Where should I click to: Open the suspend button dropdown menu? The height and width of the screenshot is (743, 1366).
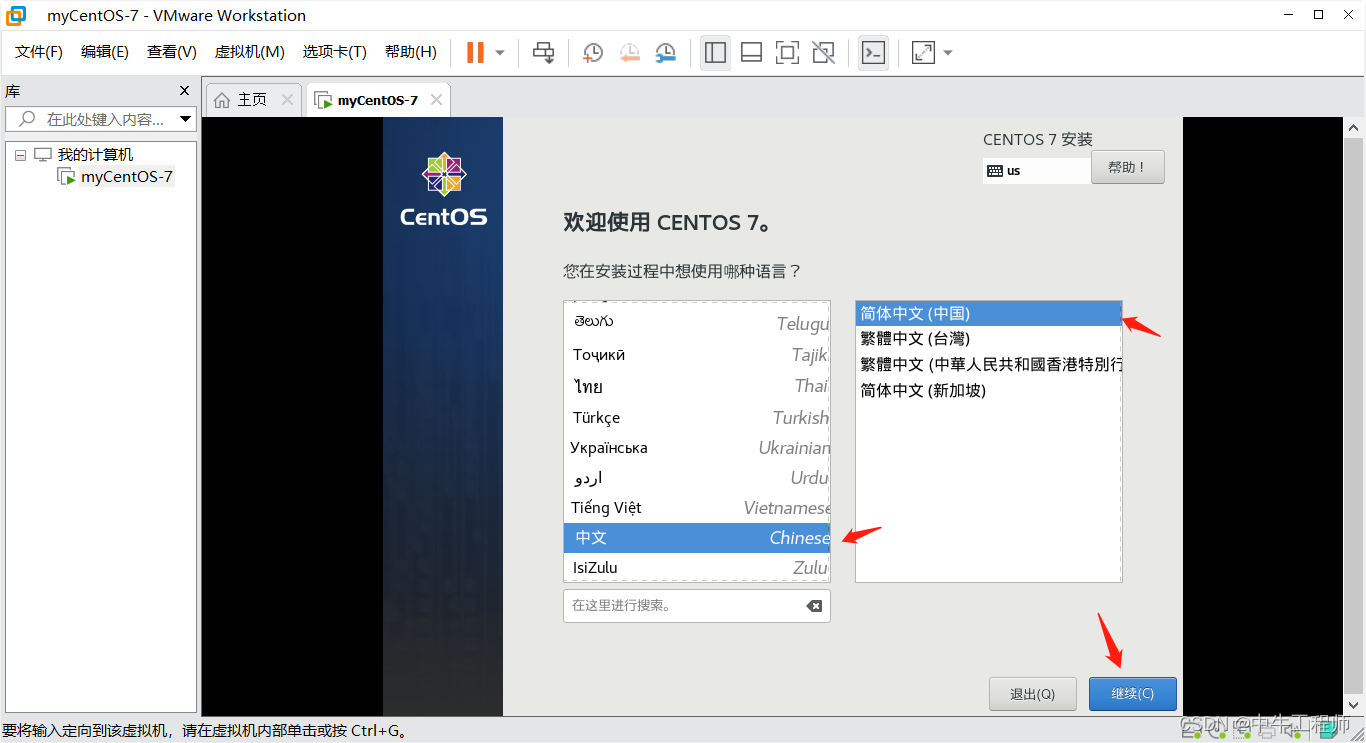point(497,52)
